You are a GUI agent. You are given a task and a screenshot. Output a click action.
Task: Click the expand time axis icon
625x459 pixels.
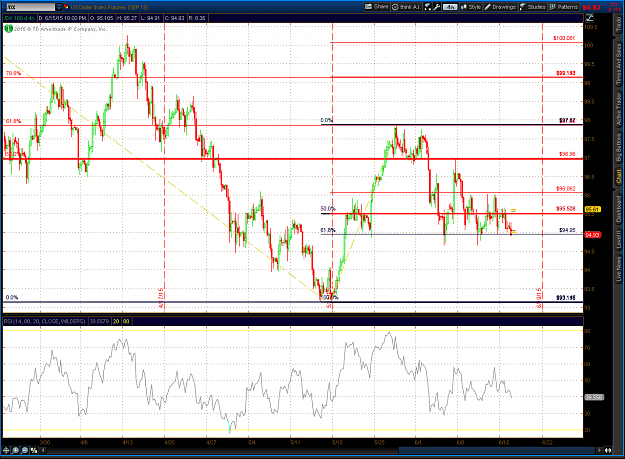click(x=608, y=450)
